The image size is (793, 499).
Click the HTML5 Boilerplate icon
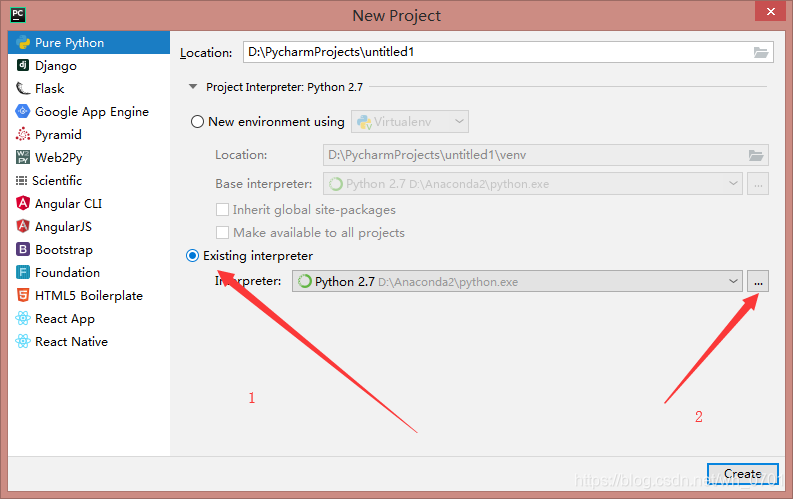coord(23,295)
